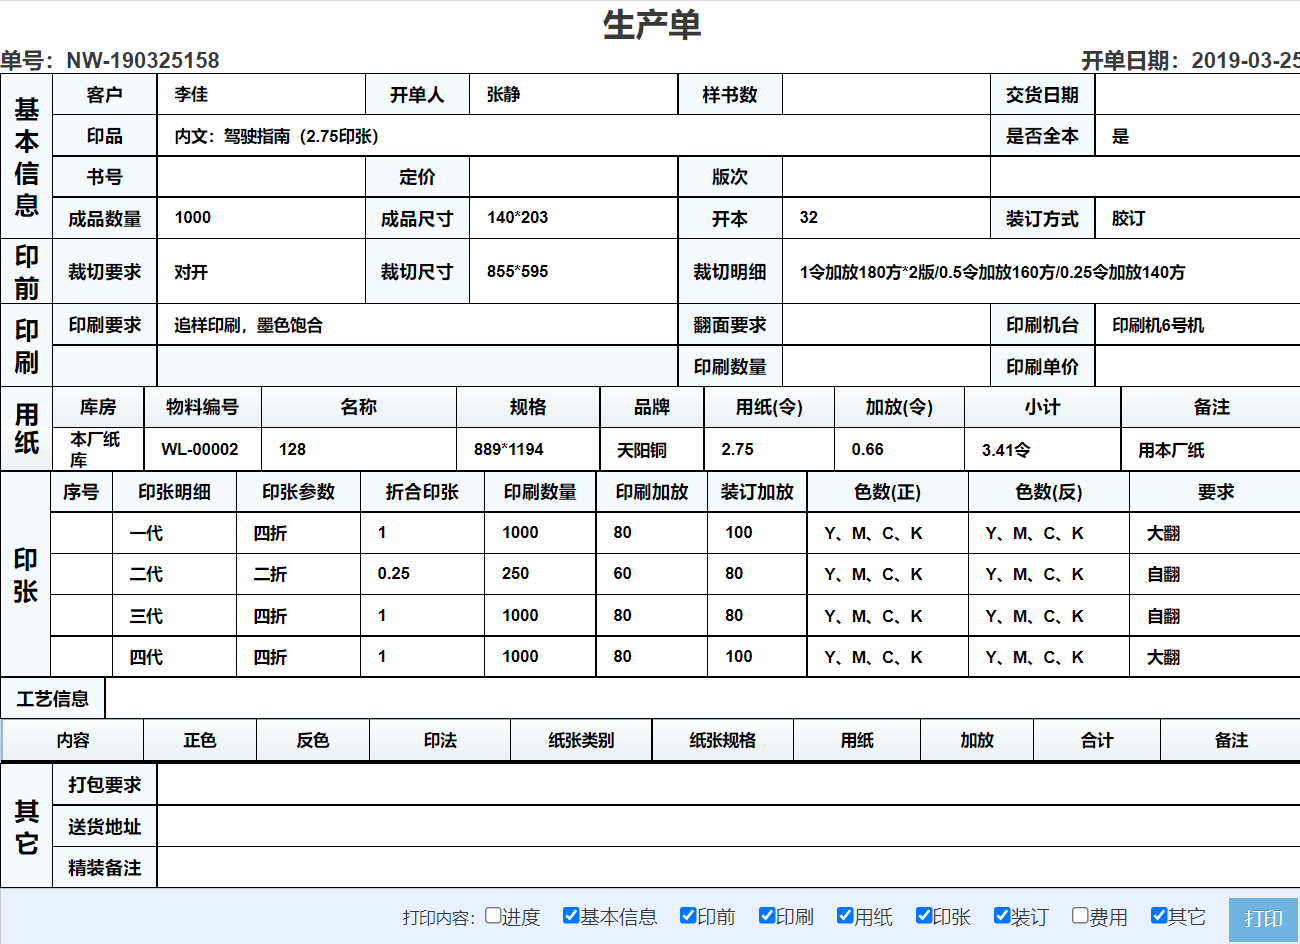Disable the 印前 checkbox
This screenshot has height=944, width=1300.
[687, 916]
